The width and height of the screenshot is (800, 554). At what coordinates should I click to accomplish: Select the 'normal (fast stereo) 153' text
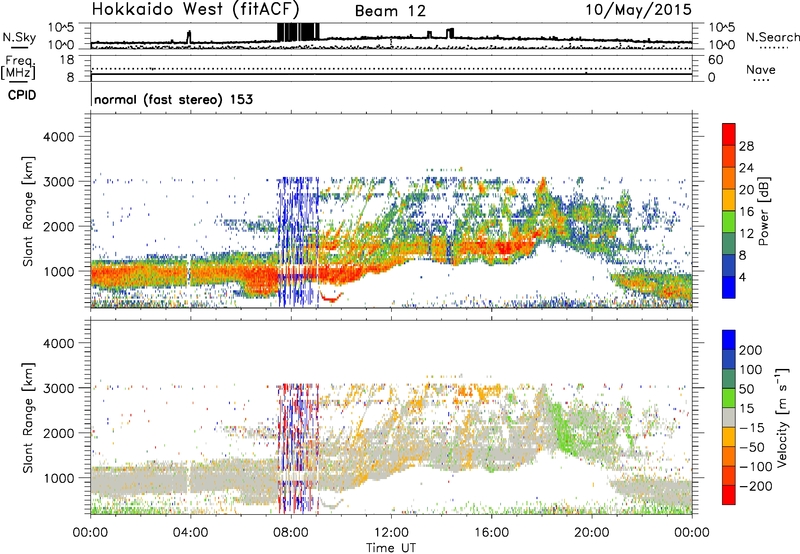click(x=173, y=99)
